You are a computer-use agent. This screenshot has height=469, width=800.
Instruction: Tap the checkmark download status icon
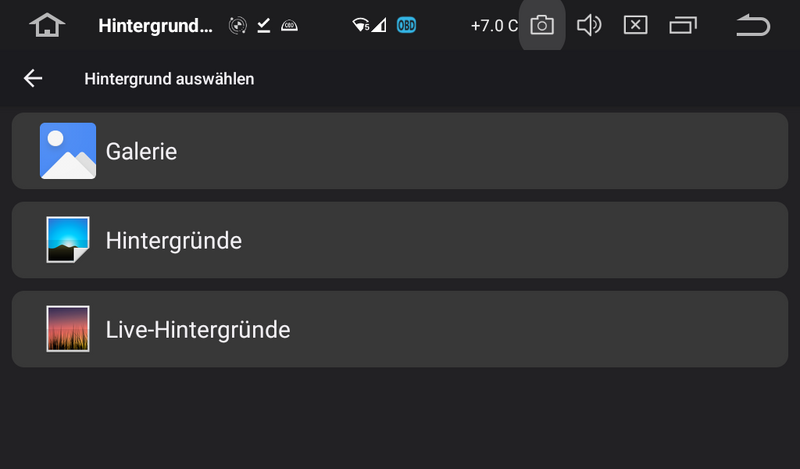click(x=264, y=26)
